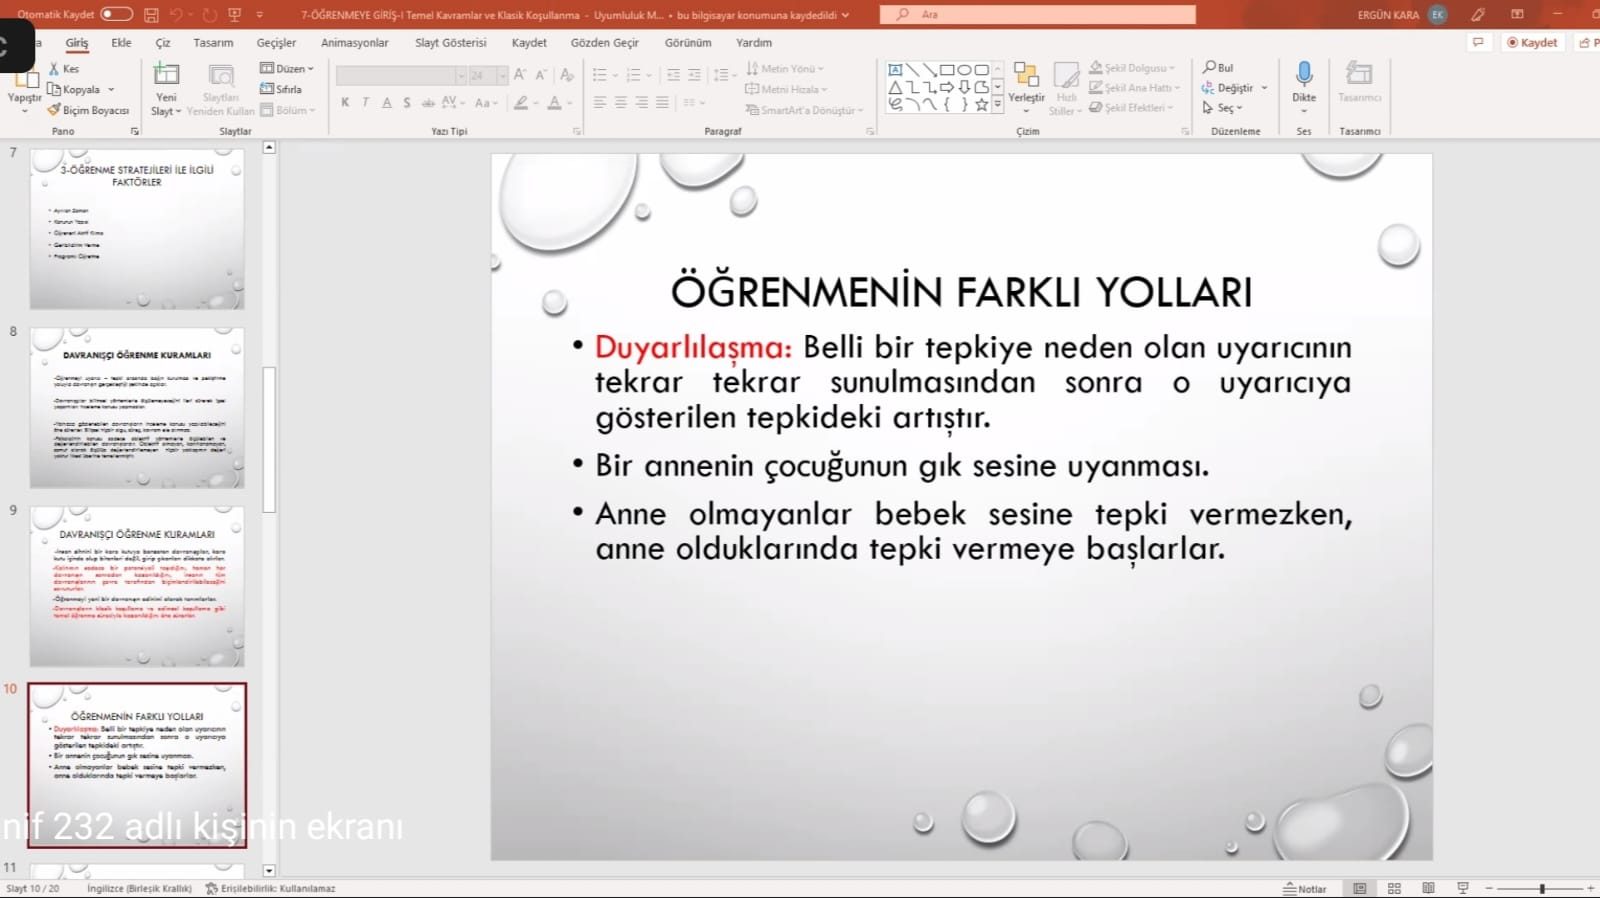1600x898 pixels.
Task: Expand the Kopyala dropdown arrow
Action: 111,89
